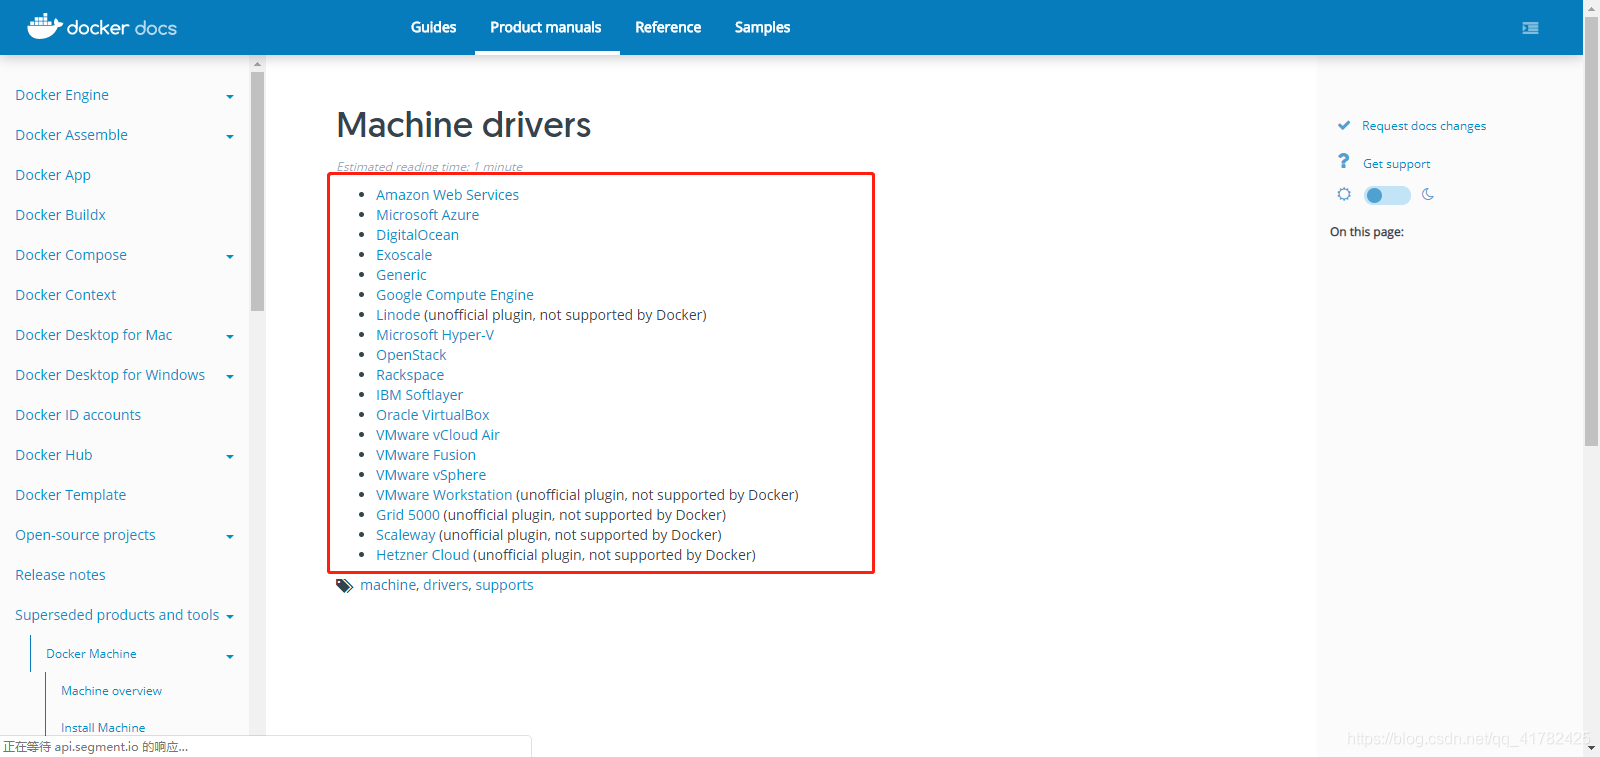
Task: Collapse Superseded products and tools arrow
Action: [x=230, y=617]
